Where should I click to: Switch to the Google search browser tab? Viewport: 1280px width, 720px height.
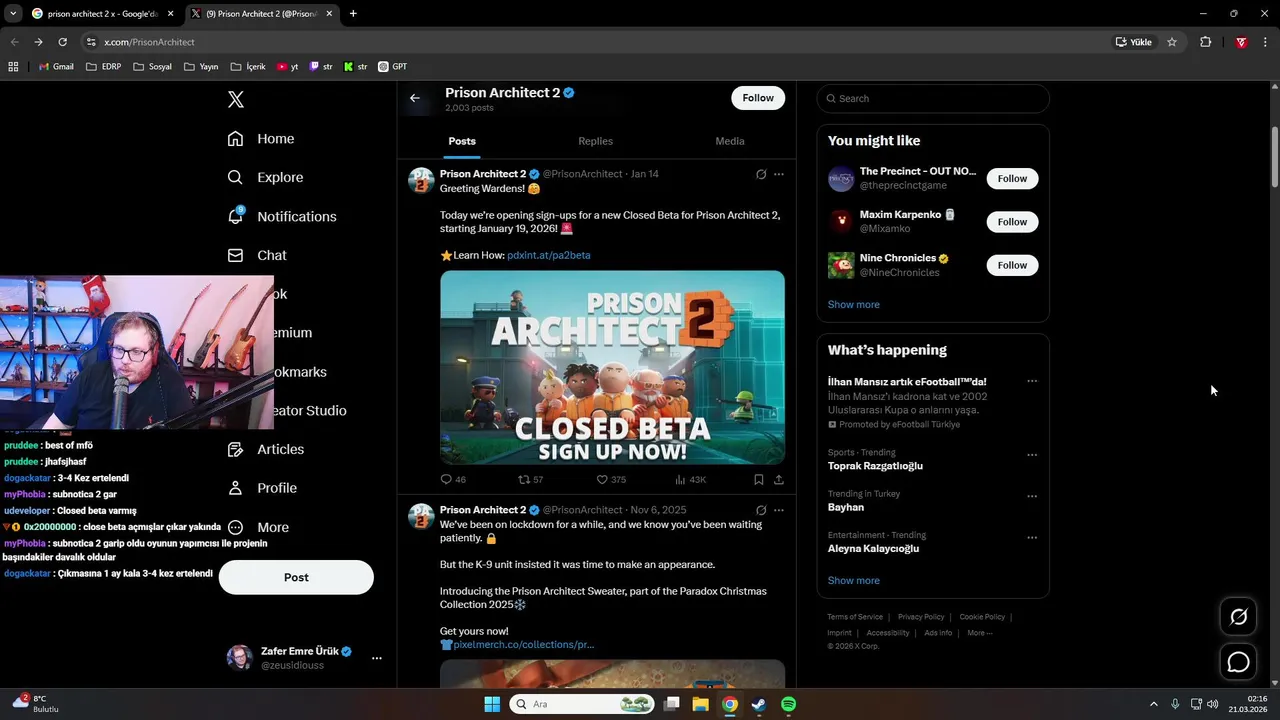[x=100, y=14]
